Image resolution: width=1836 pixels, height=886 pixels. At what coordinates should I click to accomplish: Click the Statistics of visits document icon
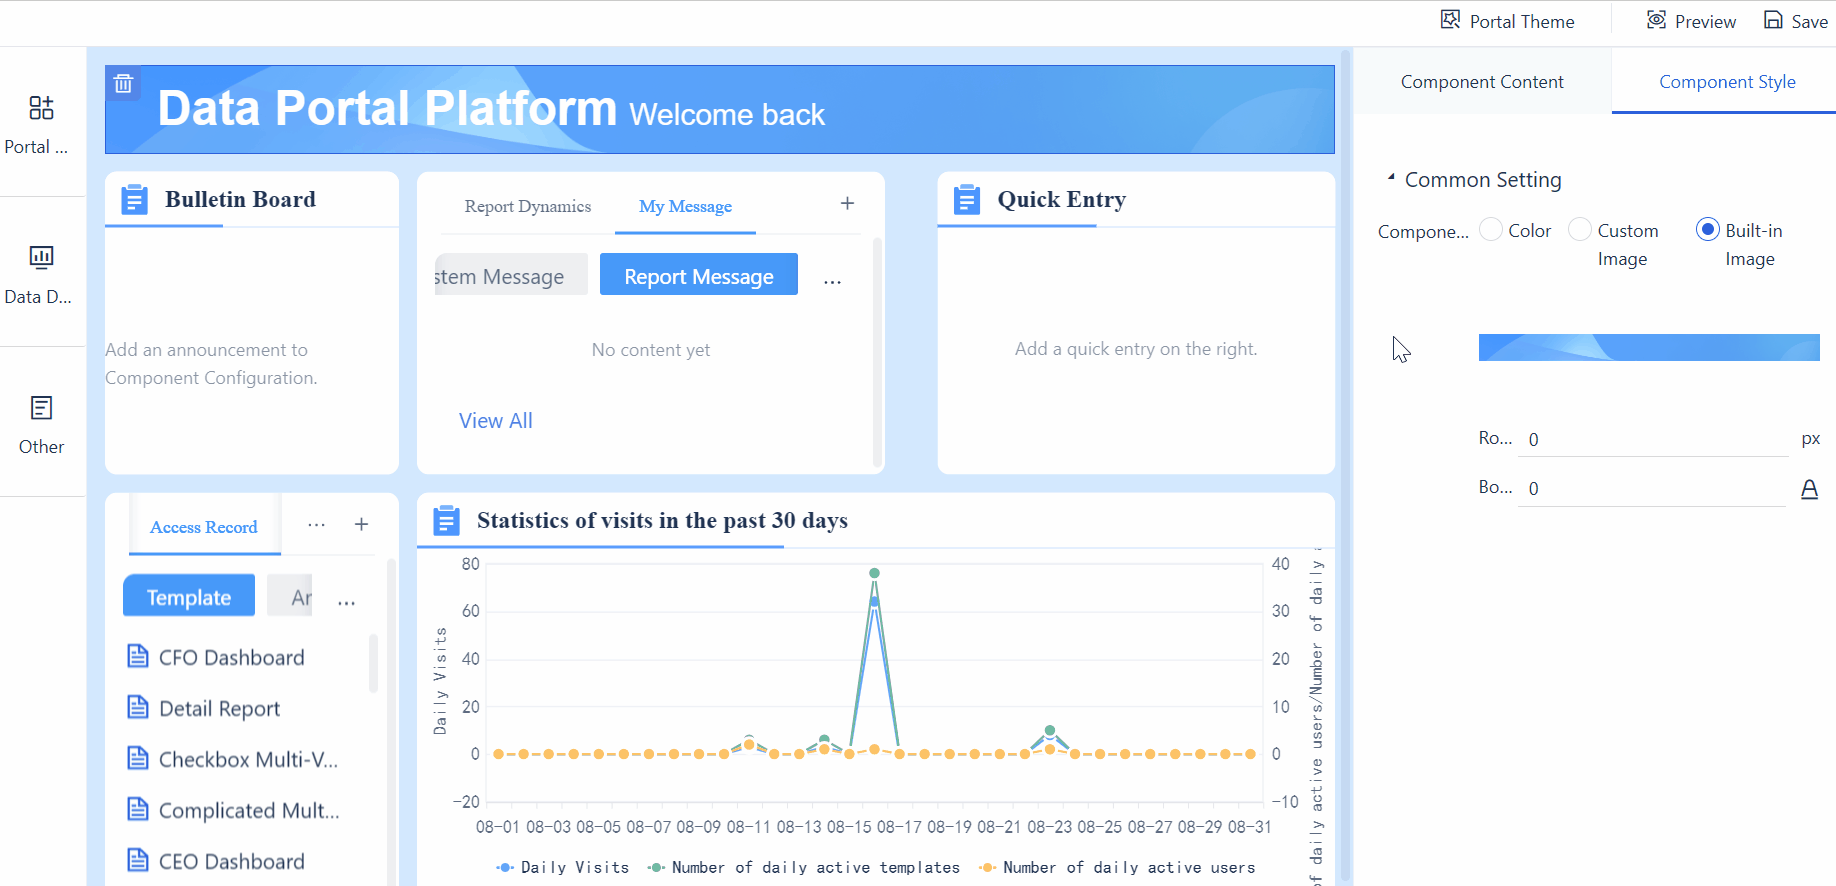[x=446, y=521]
